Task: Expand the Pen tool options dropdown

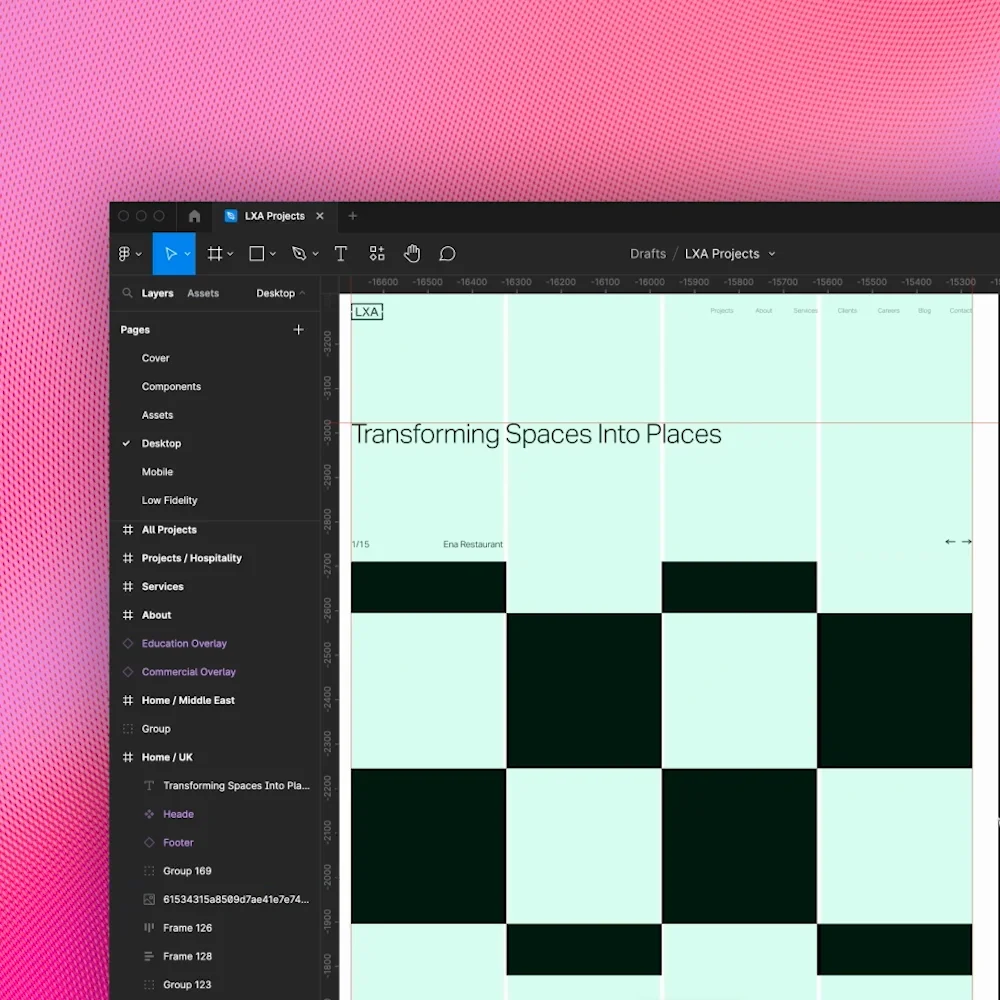Action: tap(315, 254)
